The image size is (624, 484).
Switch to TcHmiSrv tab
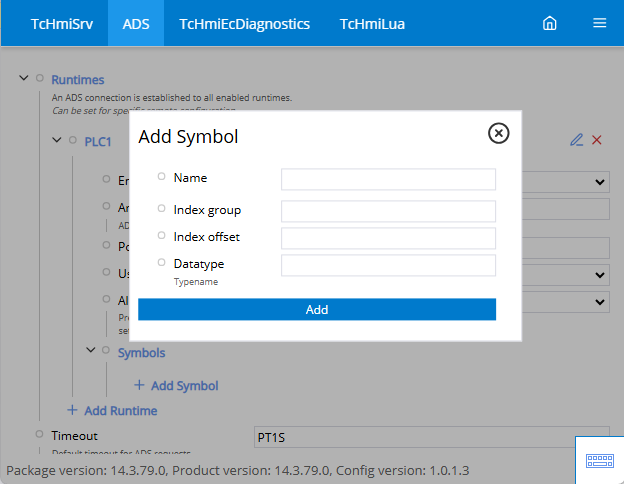[62, 23]
